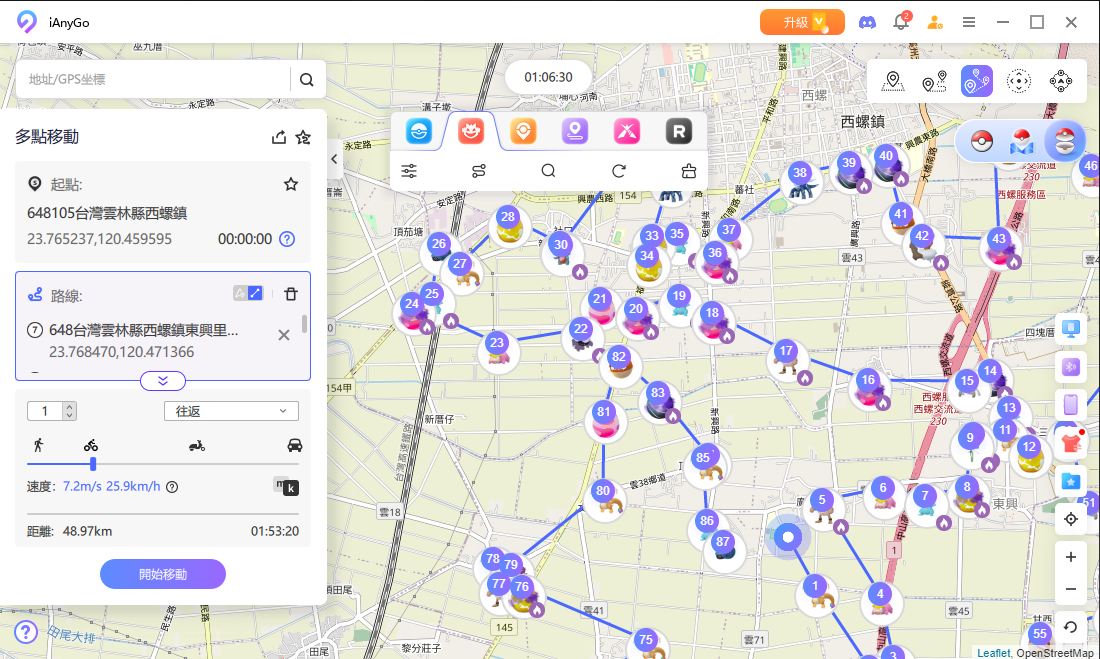This screenshot has width=1100, height=659.
Task: Click the route planning icon in Pokémon toolbar
Action: [x=479, y=171]
